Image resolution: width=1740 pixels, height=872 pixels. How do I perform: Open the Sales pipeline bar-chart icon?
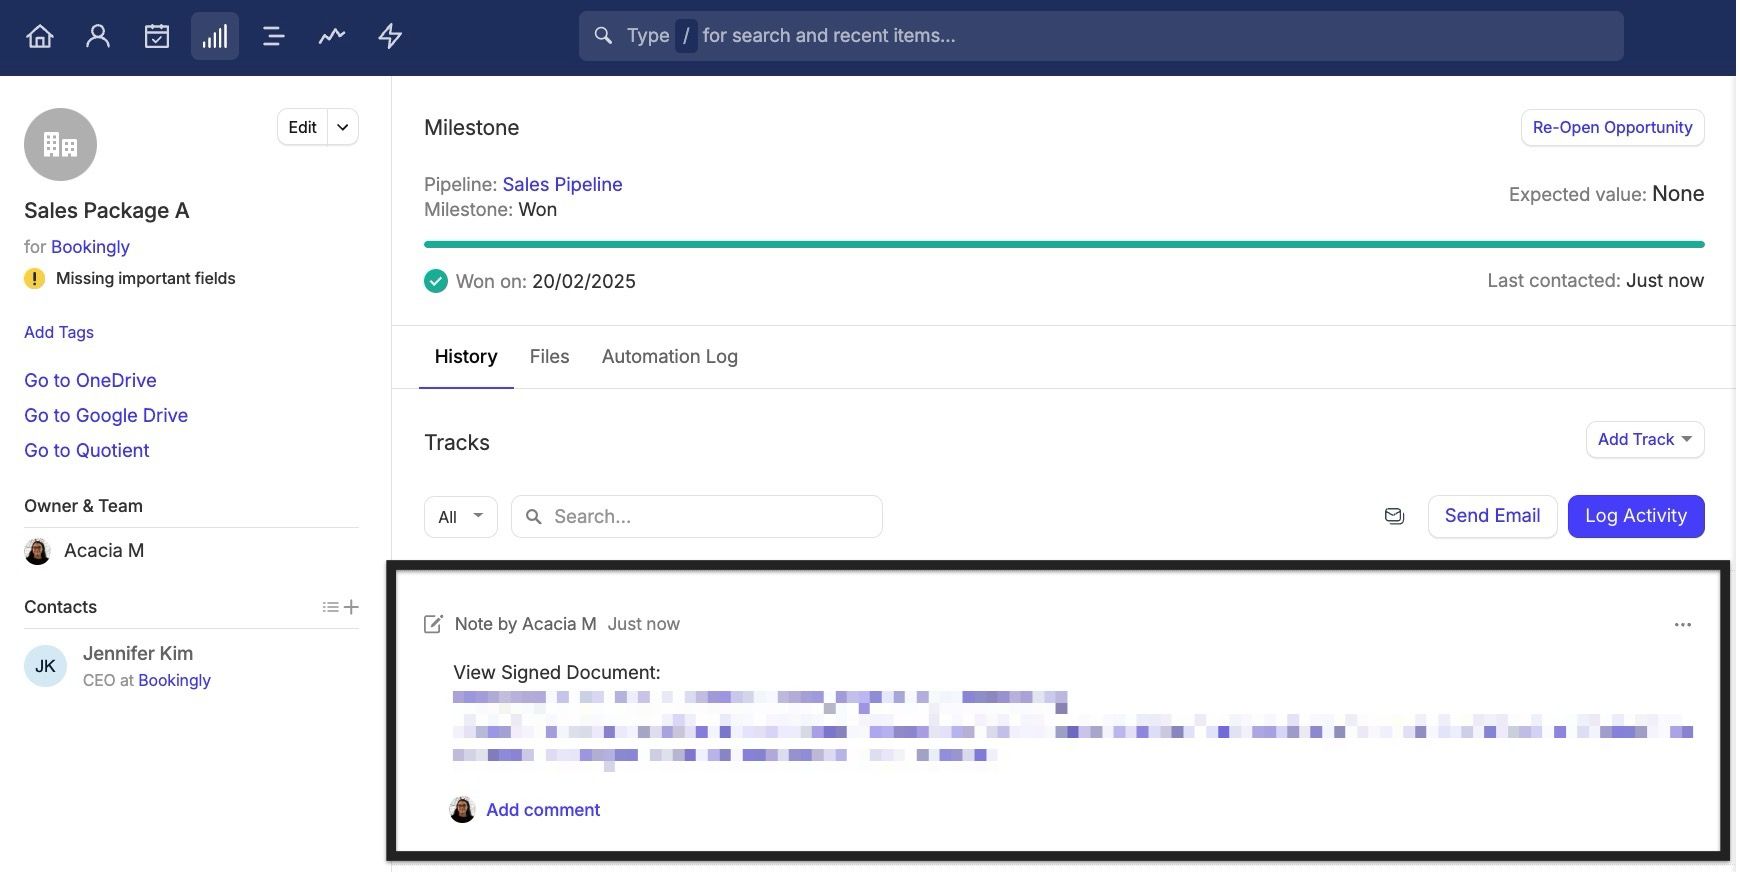click(x=215, y=36)
